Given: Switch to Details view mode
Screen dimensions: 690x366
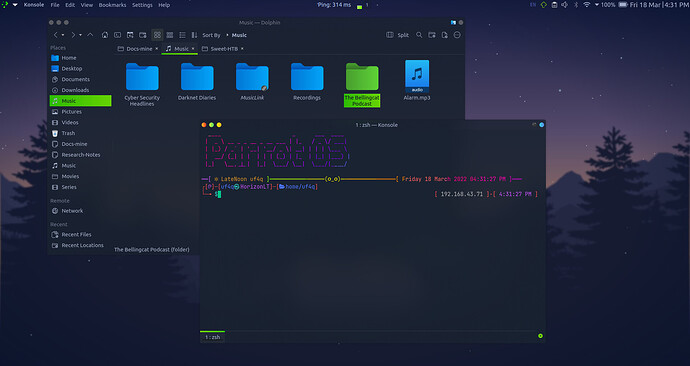Looking at the screenshot, I should point(182,35).
